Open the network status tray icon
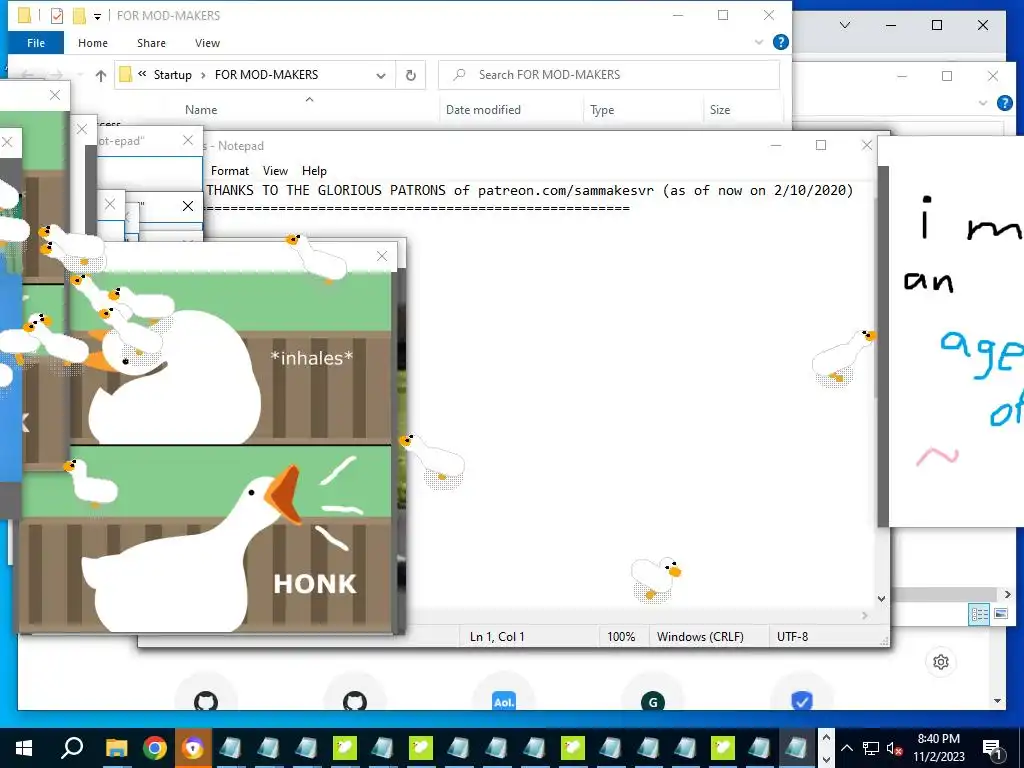 871,748
